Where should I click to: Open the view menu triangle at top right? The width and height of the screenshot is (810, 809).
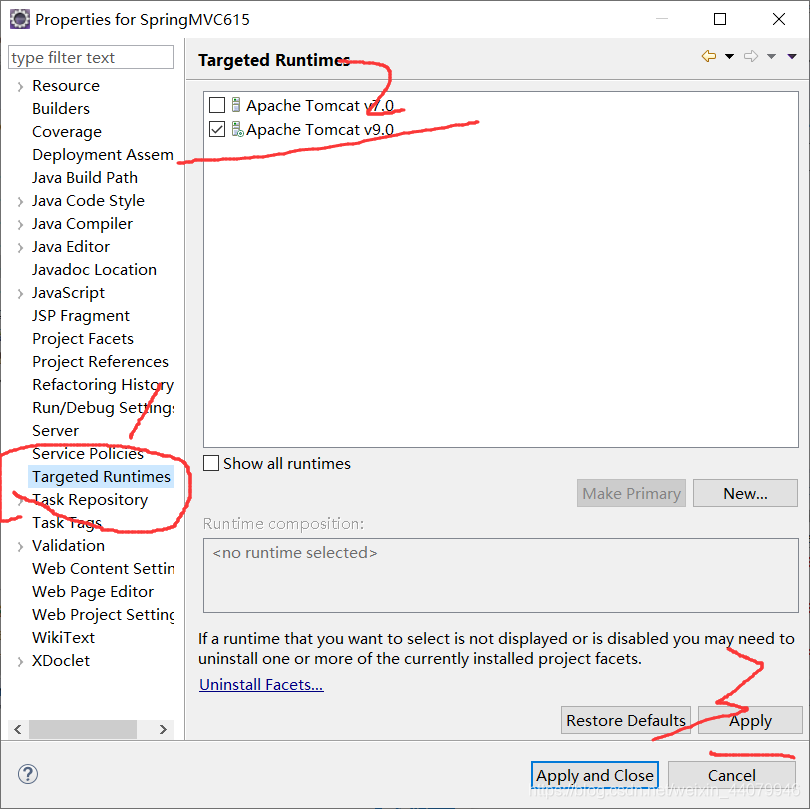(791, 56)
